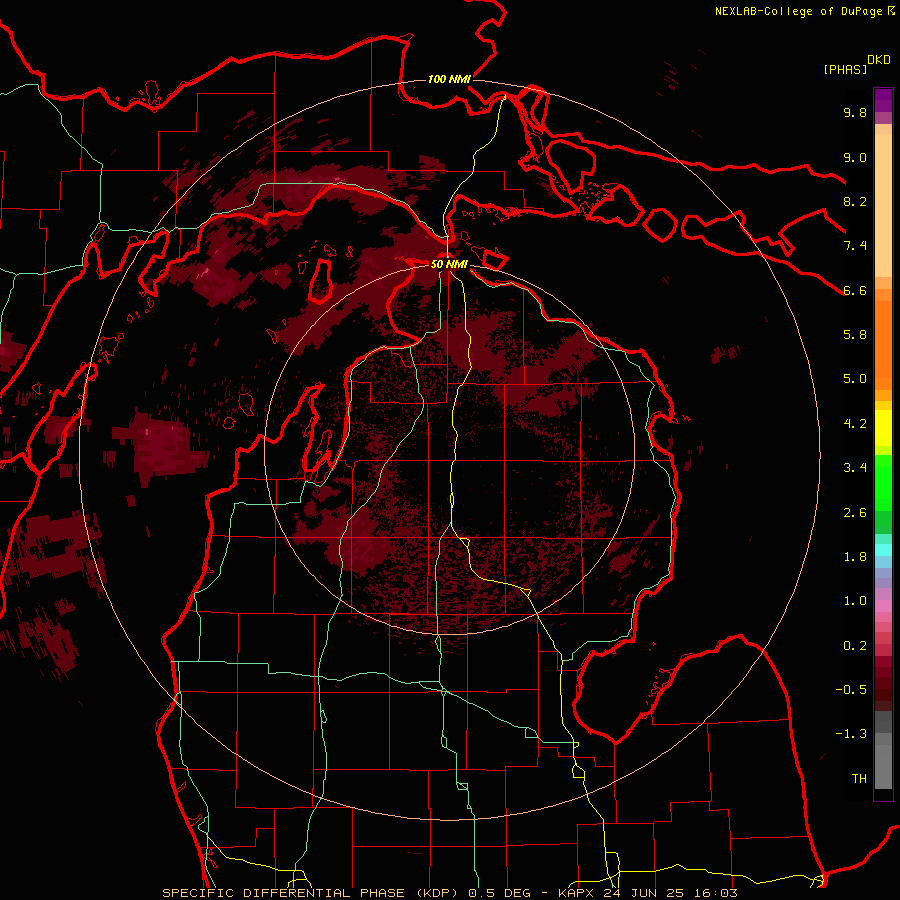Click the 9.0 value on the scale
This screenshot has height=900, width=900.
(855, 157)
